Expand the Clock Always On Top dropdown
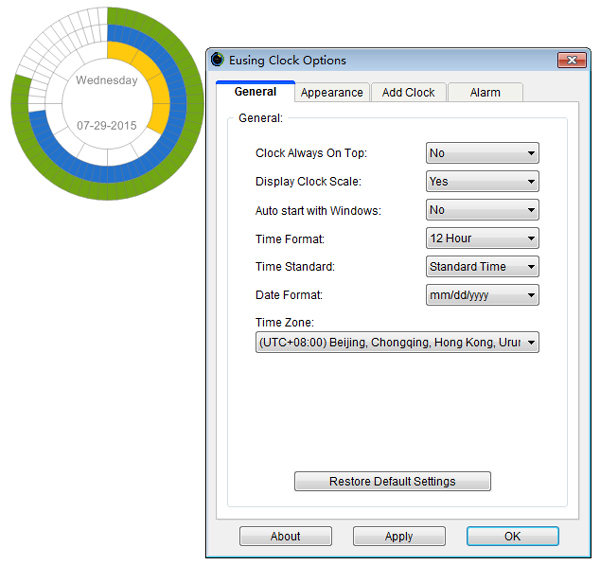 click(482, 153)
